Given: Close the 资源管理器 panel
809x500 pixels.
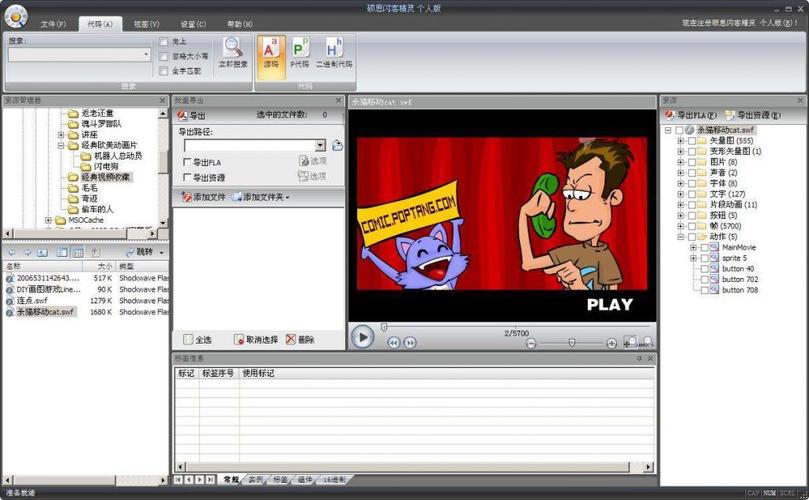Looking at the screenshot, I should coord(163,101).
